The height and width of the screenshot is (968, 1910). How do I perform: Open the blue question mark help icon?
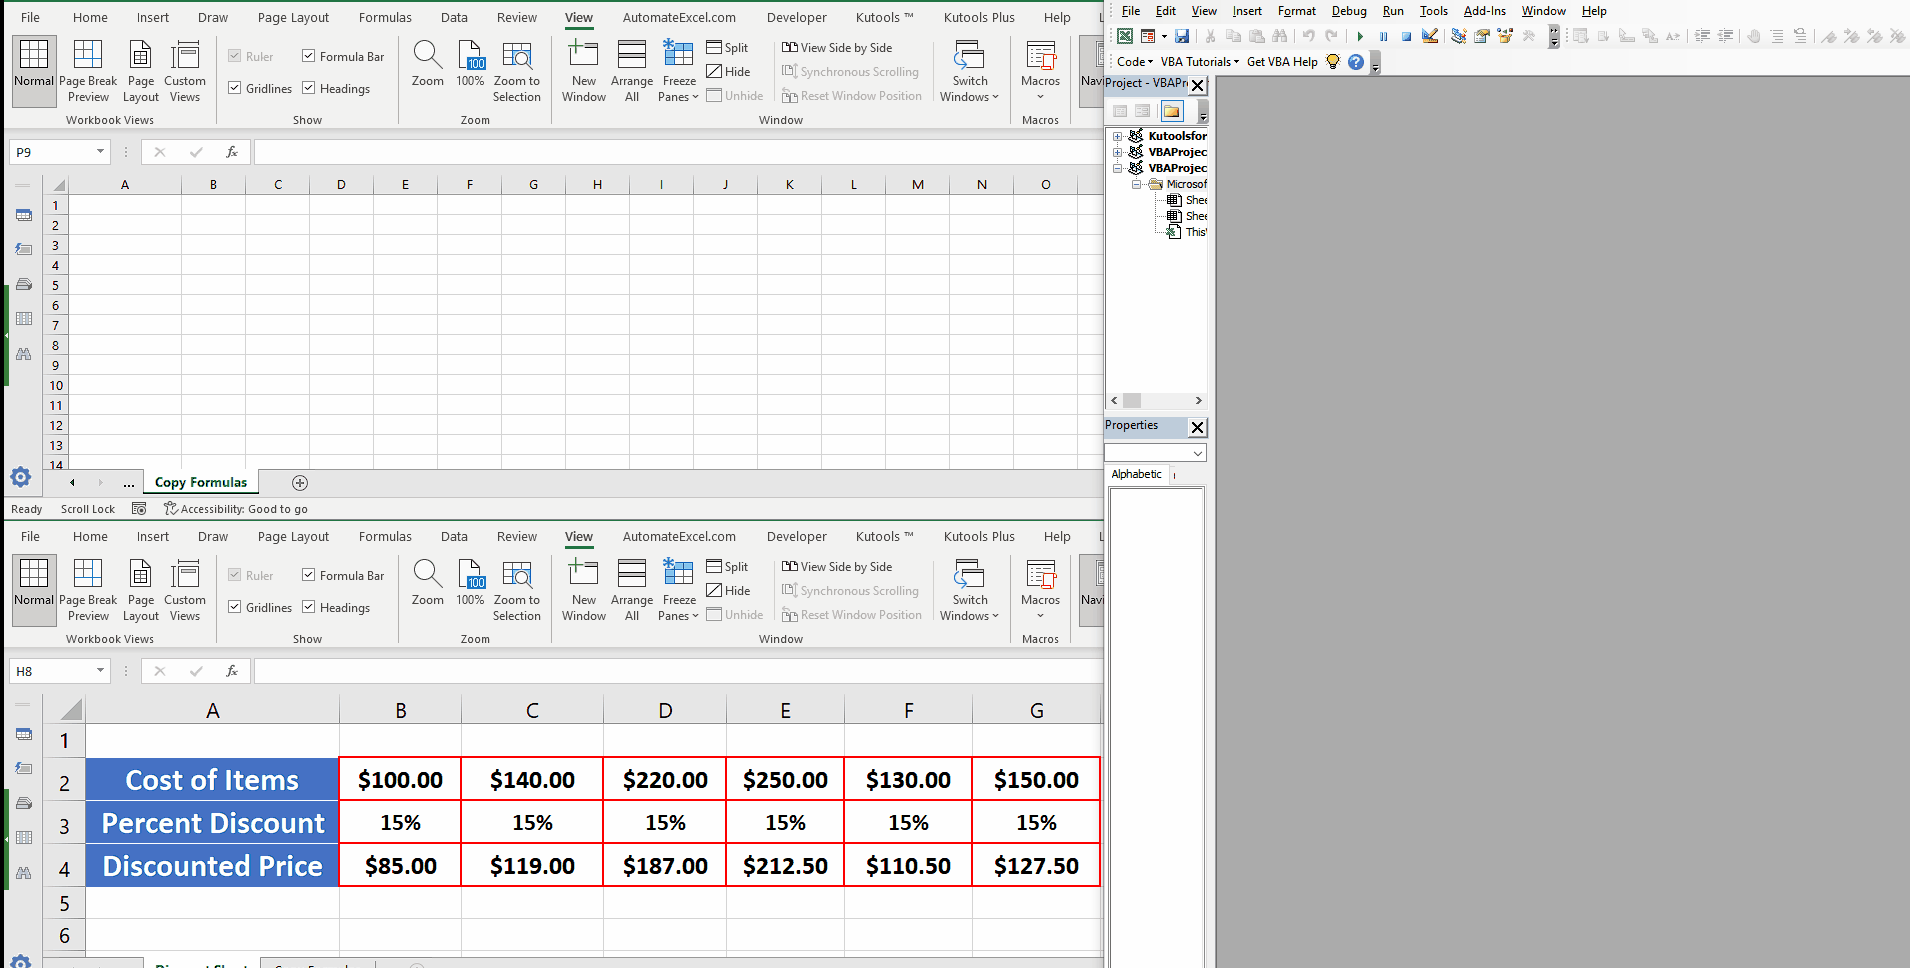tap(1356, 62)
